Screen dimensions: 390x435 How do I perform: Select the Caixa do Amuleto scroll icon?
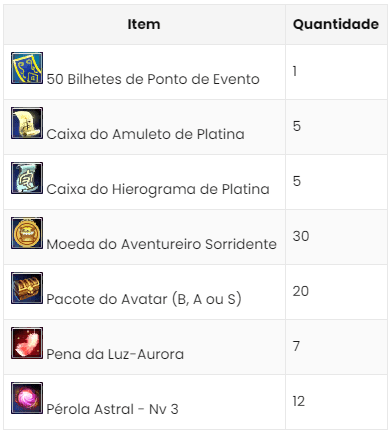[27, 123]
